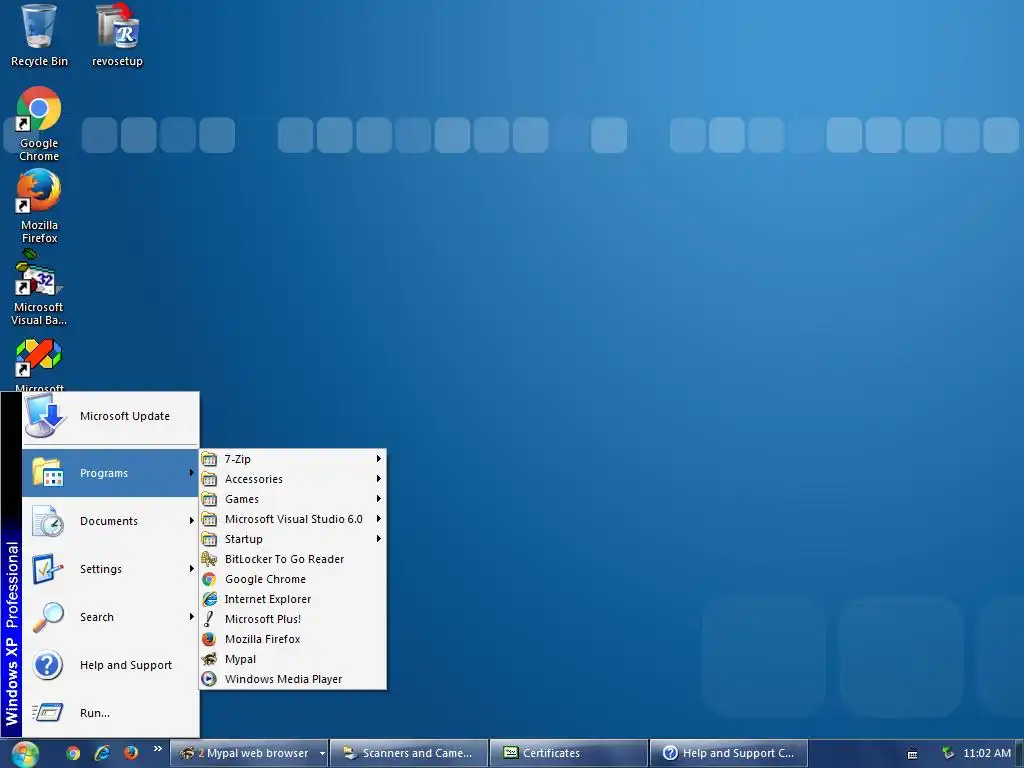Click the Search magnifier icon
The height and width of the screenshot is (768, 1024).
[x=48, y=617]
